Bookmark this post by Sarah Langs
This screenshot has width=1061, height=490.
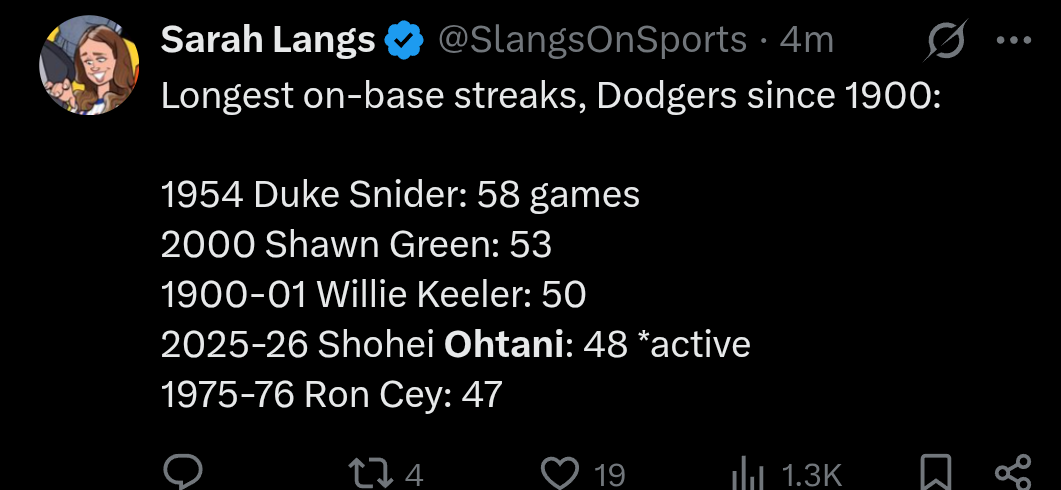click(937, 473)
